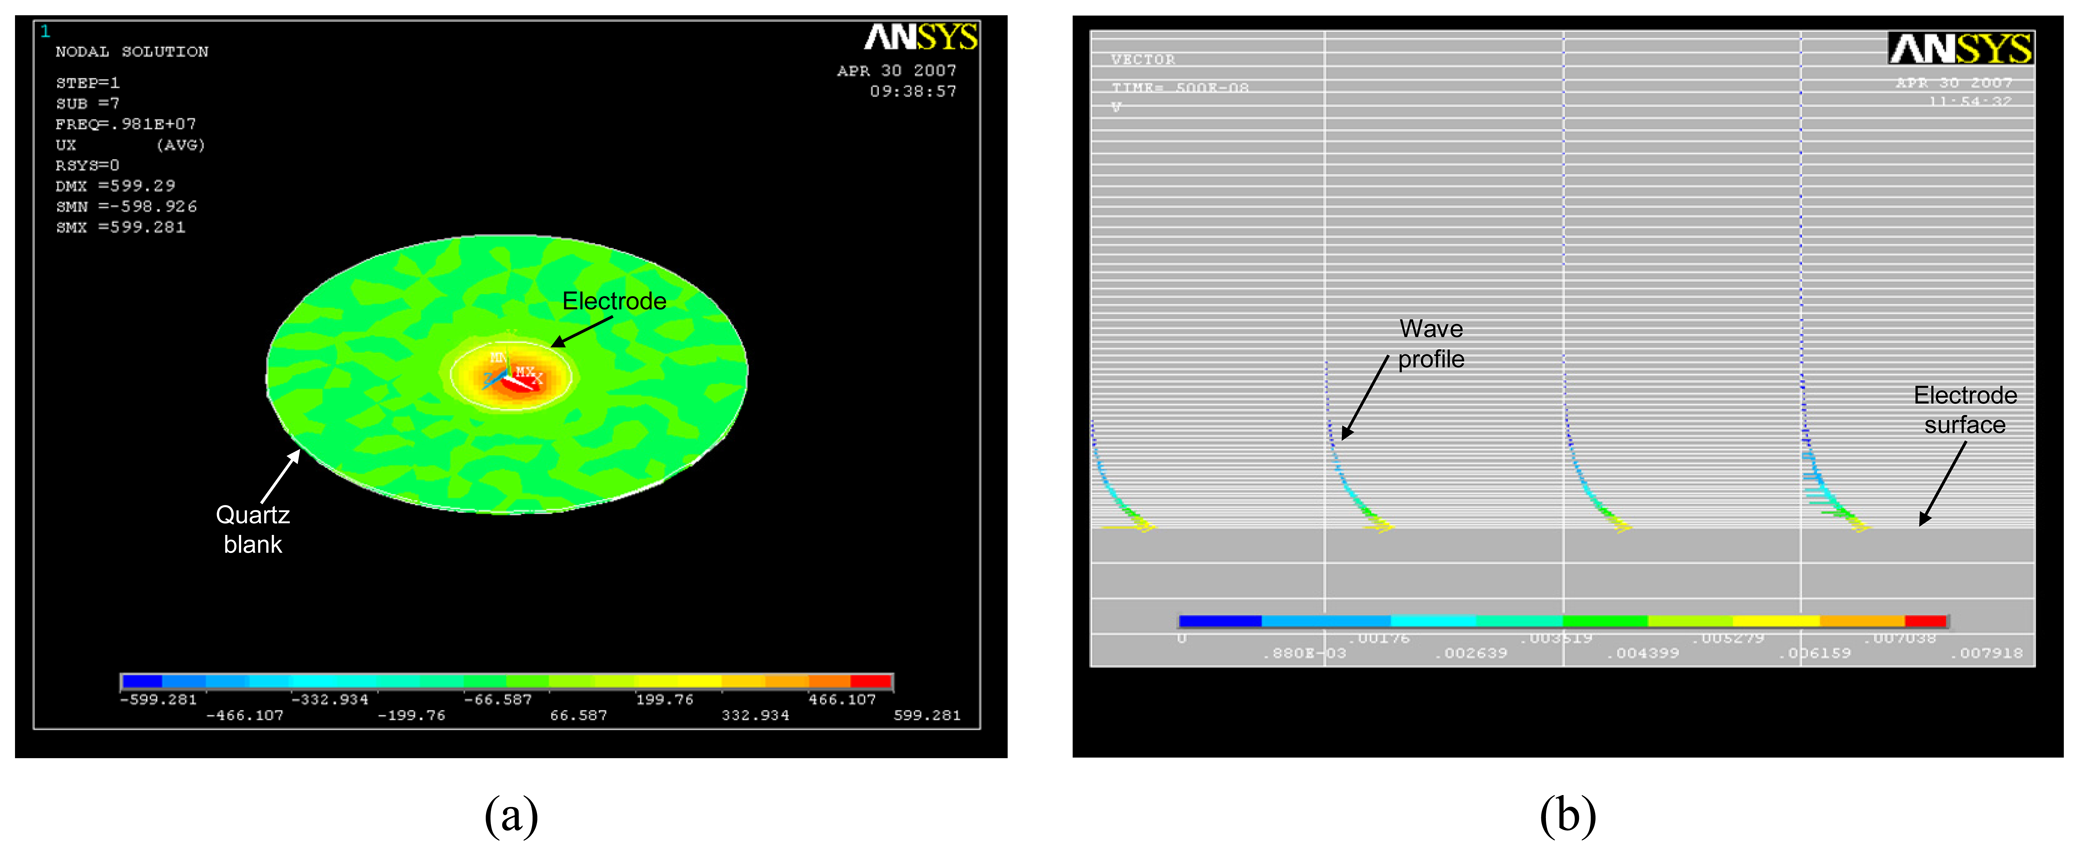
Task: Click the VECTOR title in the vector plot
Action: tap(1143, 60)
